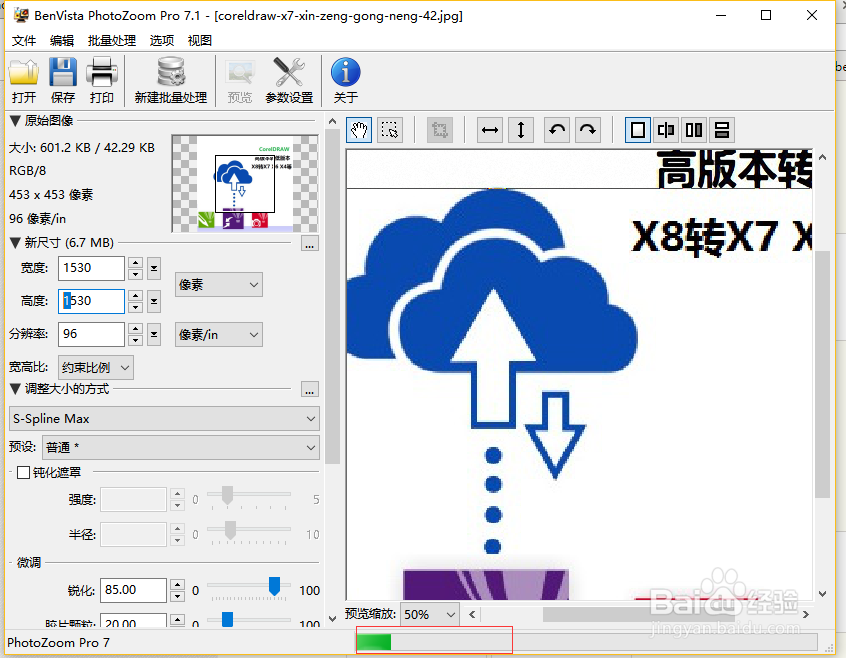The height and width of the screenshot is (658, 846).
Task: Click the disabled crop tool icon
Action: [x=440, y=130]
